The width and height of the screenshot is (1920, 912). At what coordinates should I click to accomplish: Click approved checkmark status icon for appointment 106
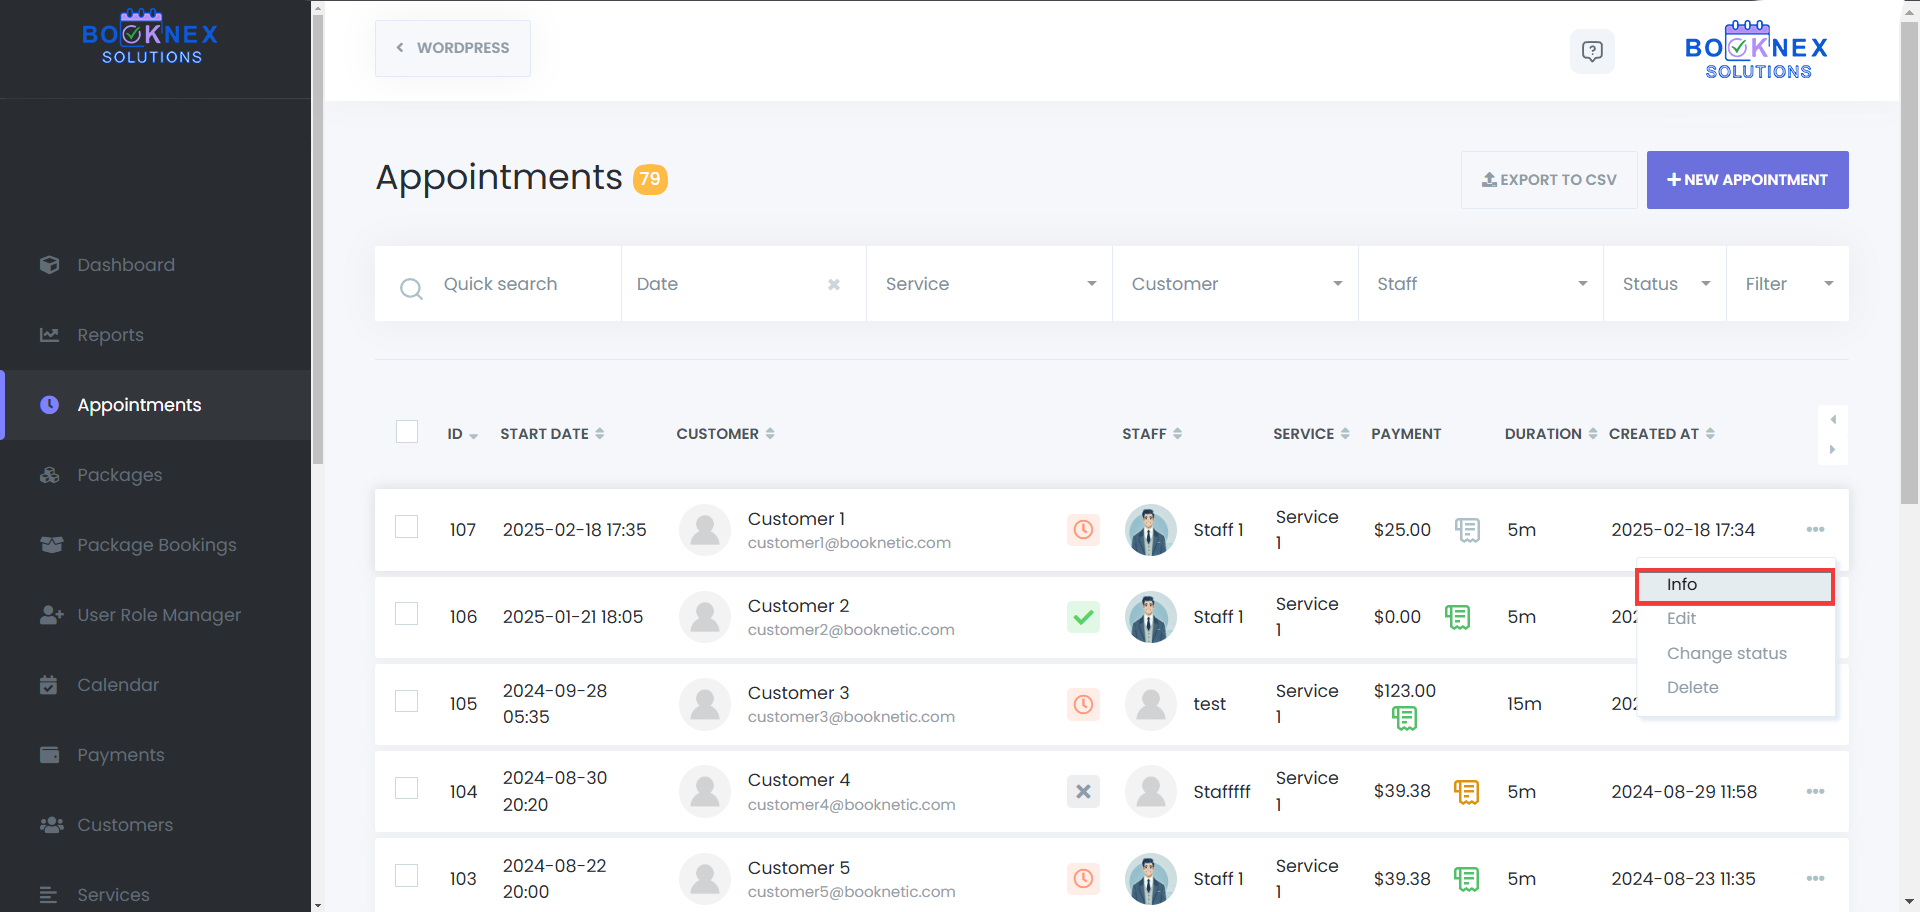(1083, 617)
